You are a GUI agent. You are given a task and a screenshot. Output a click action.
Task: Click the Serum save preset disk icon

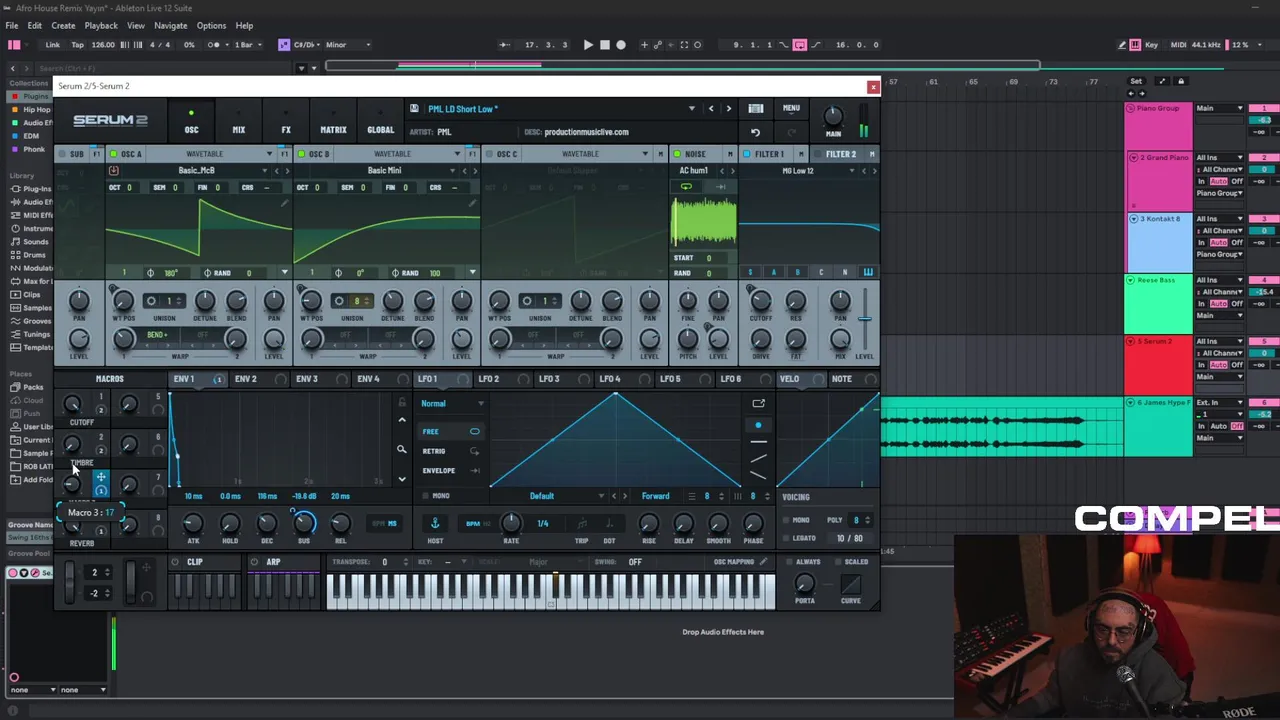(x=414, y=109)
